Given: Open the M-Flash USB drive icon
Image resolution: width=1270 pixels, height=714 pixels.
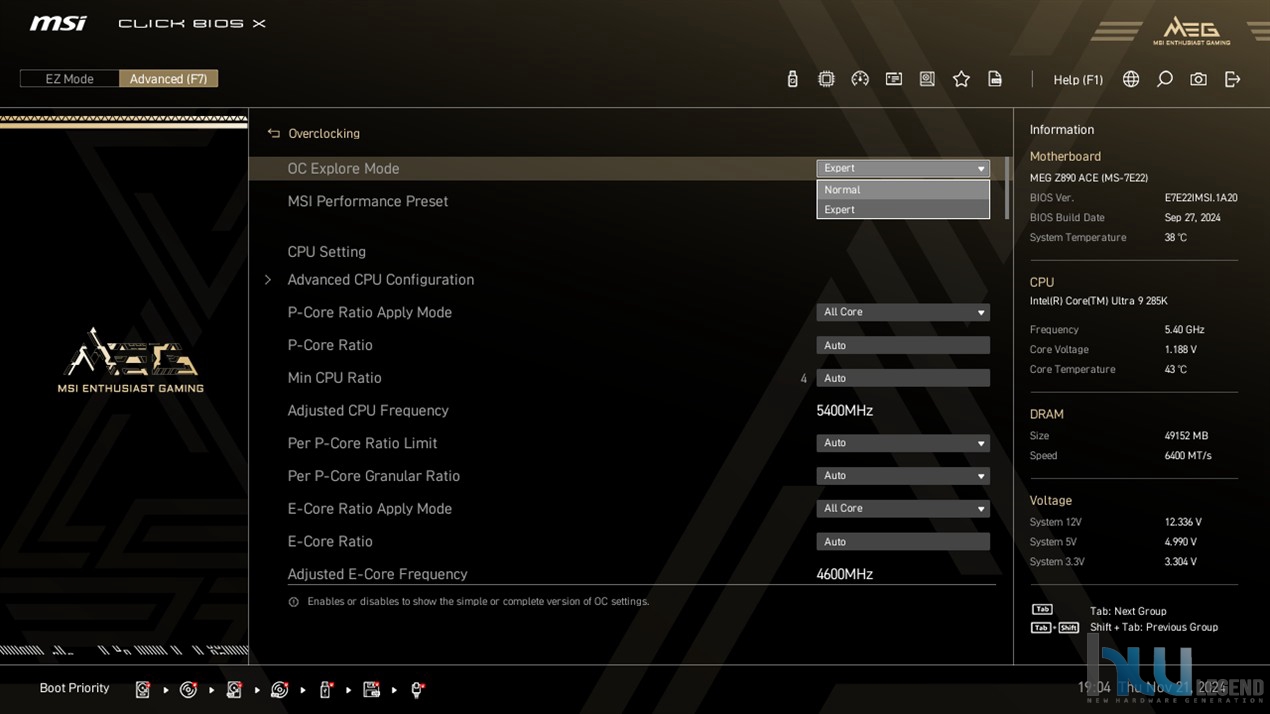Looking at the screenshot, I should click(x=792, y=79).
